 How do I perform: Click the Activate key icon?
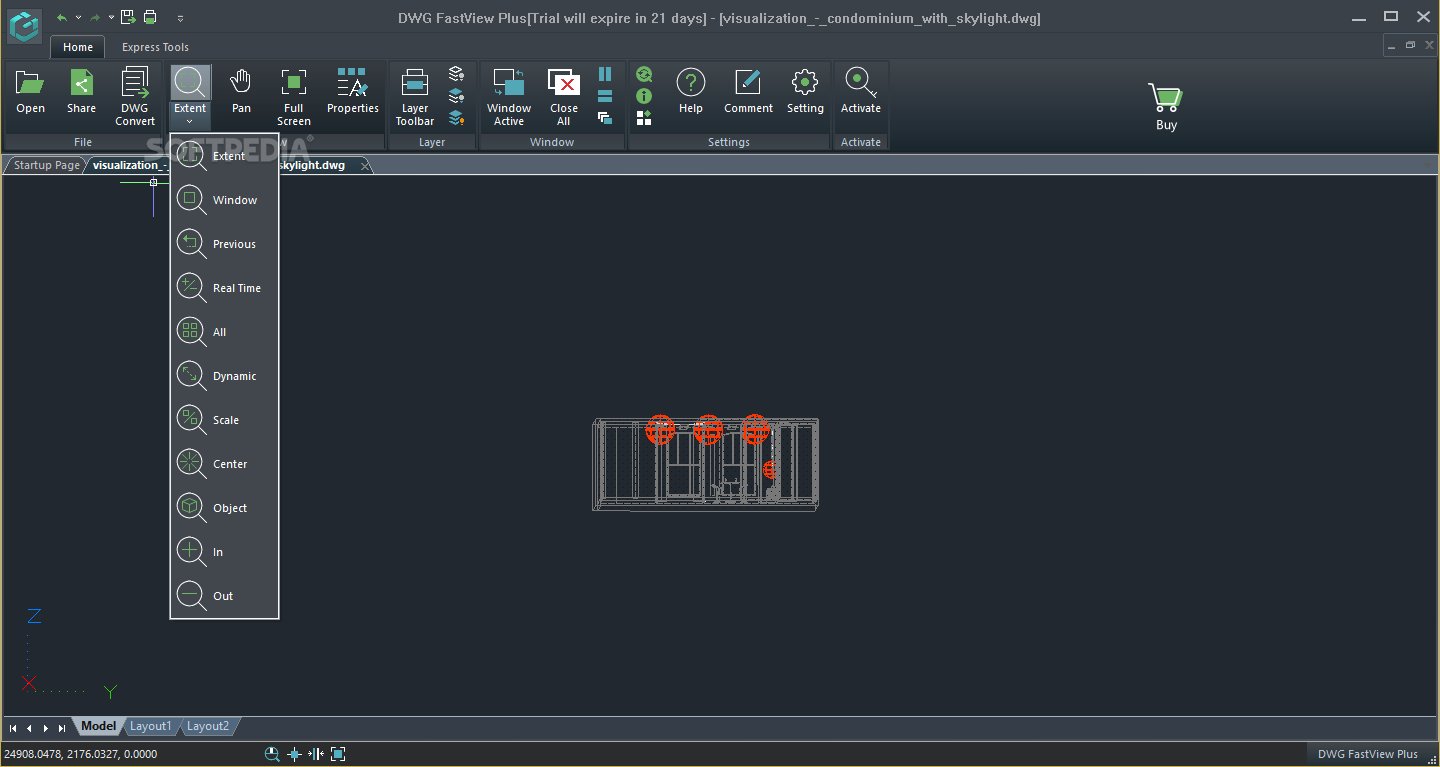(x=861, y=92)
